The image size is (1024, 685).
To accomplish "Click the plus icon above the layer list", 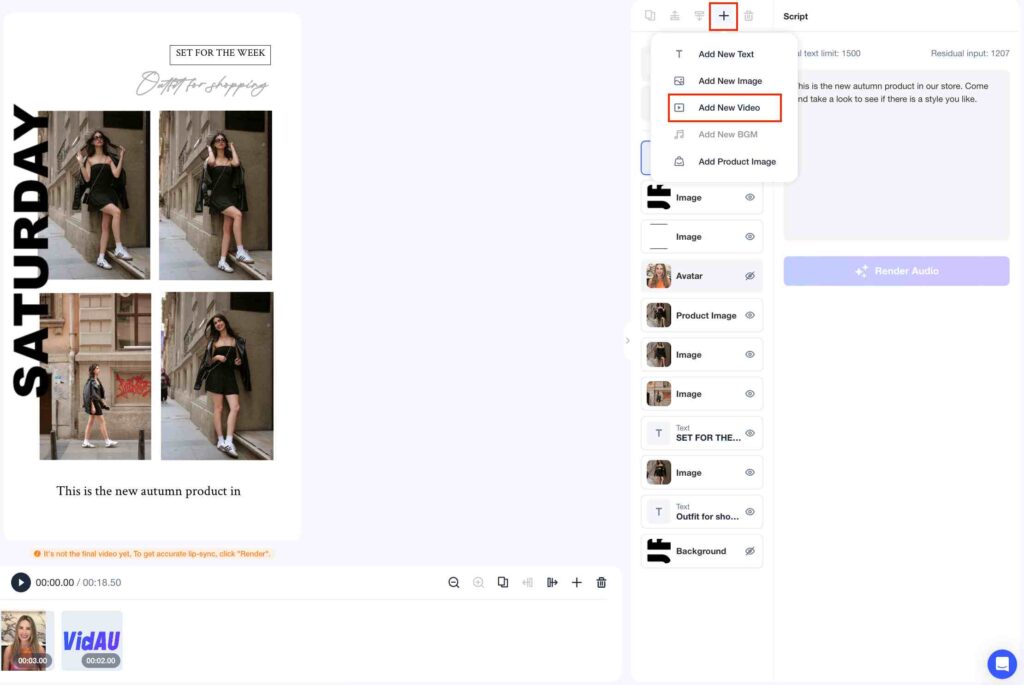I will [x=724, y=16].
